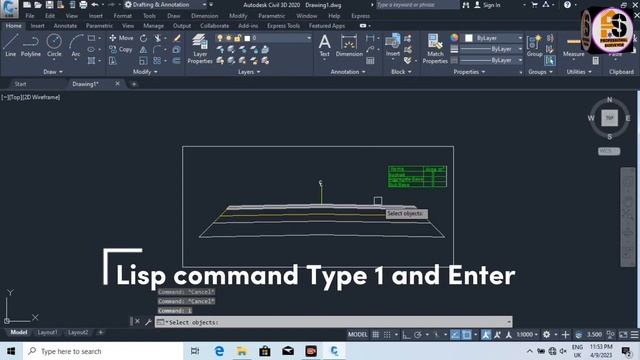Click the white layer color swatch
This screenshot has height=360, width=640.
[247, 38]
